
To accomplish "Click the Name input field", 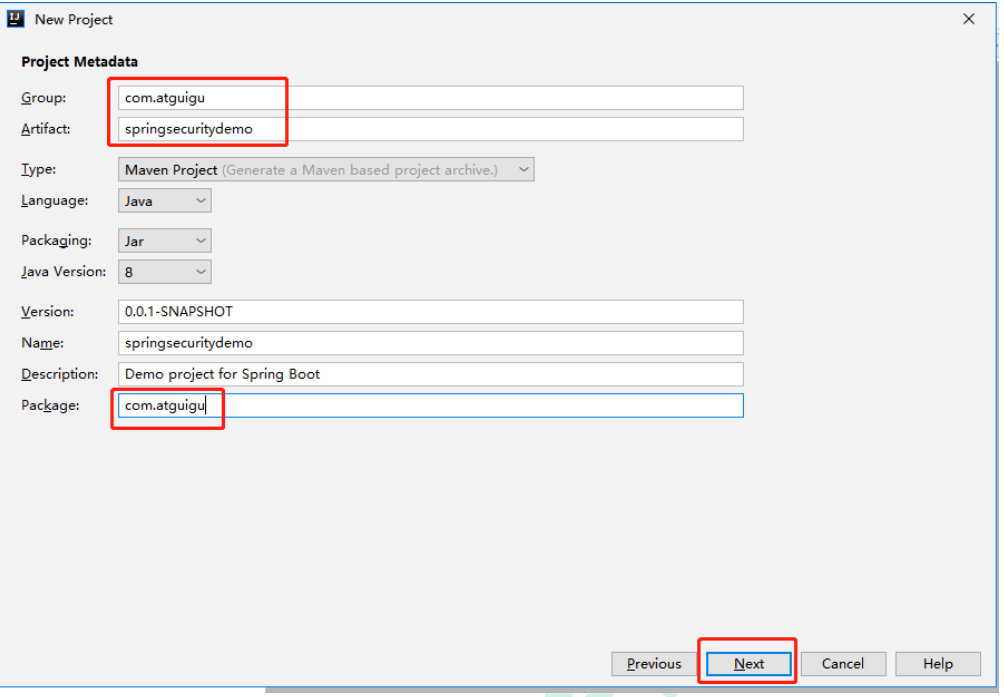I will [430, 343].
